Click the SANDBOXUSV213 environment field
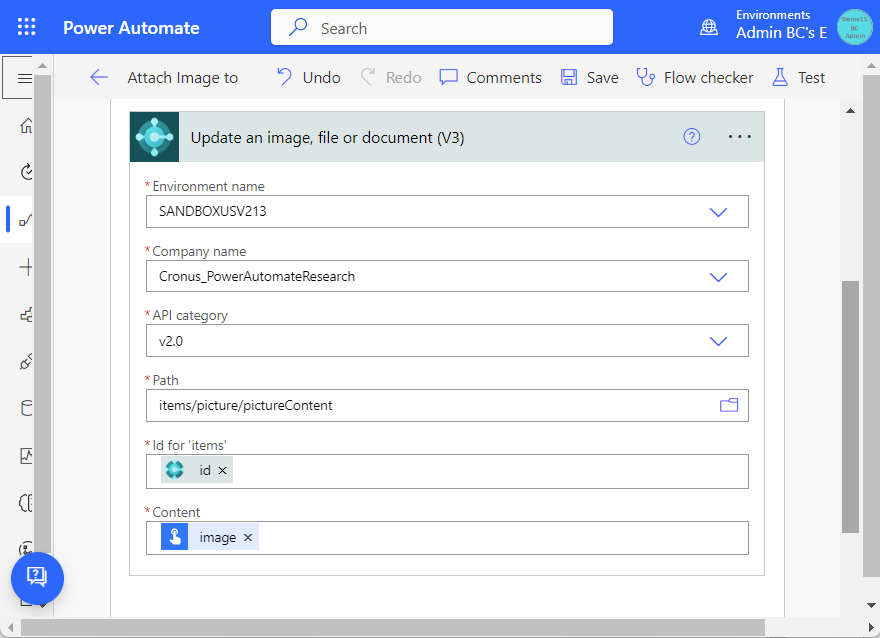Image resolution: width=880 pixels, height=638 pixels. [x=447, y=212]
